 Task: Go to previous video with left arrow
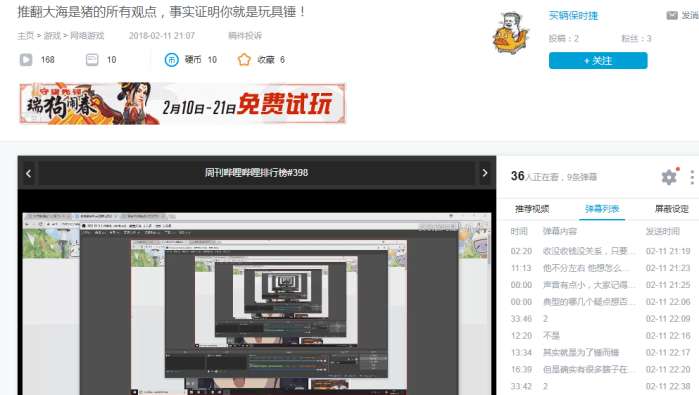[29, 173]
